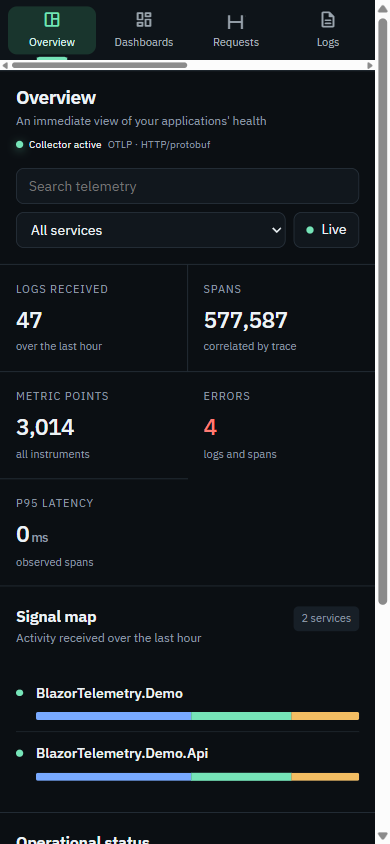The height and width of the screenshot is (844, 390).
Task: Focus the Search telemetry field
Action: click(187, 186)
